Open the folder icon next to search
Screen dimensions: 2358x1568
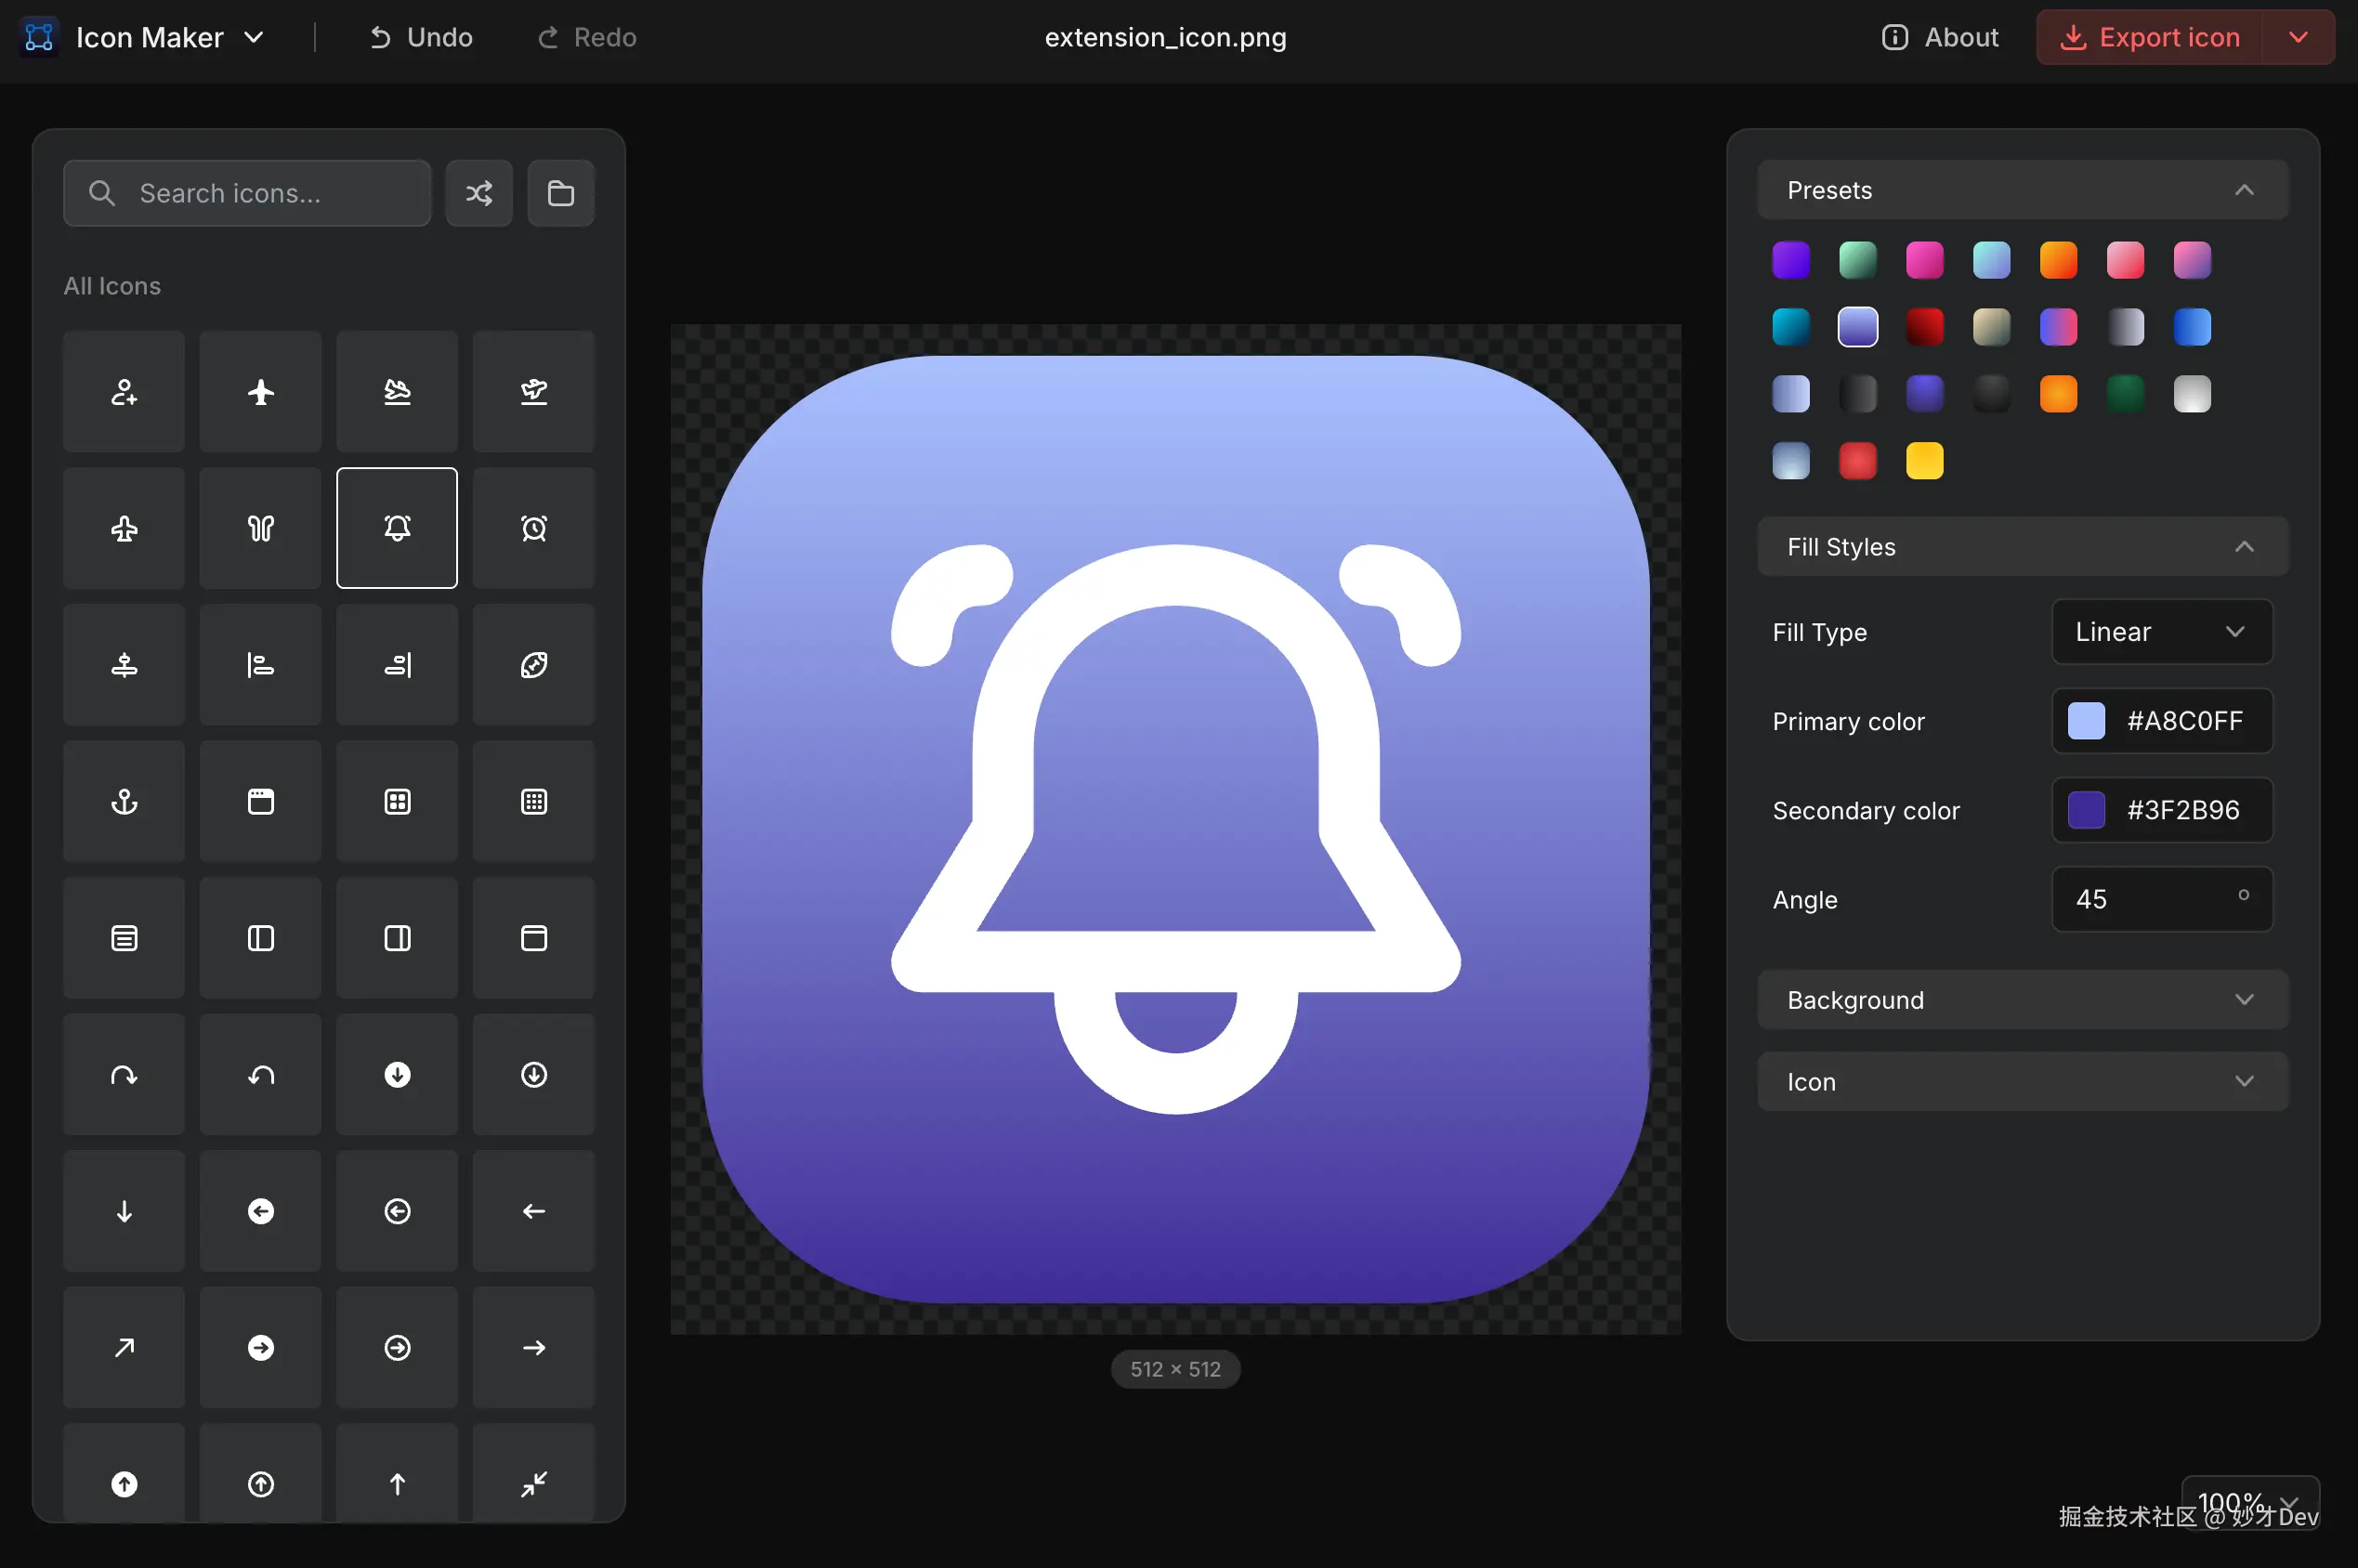pyautogui.click(x=560, y=193)
